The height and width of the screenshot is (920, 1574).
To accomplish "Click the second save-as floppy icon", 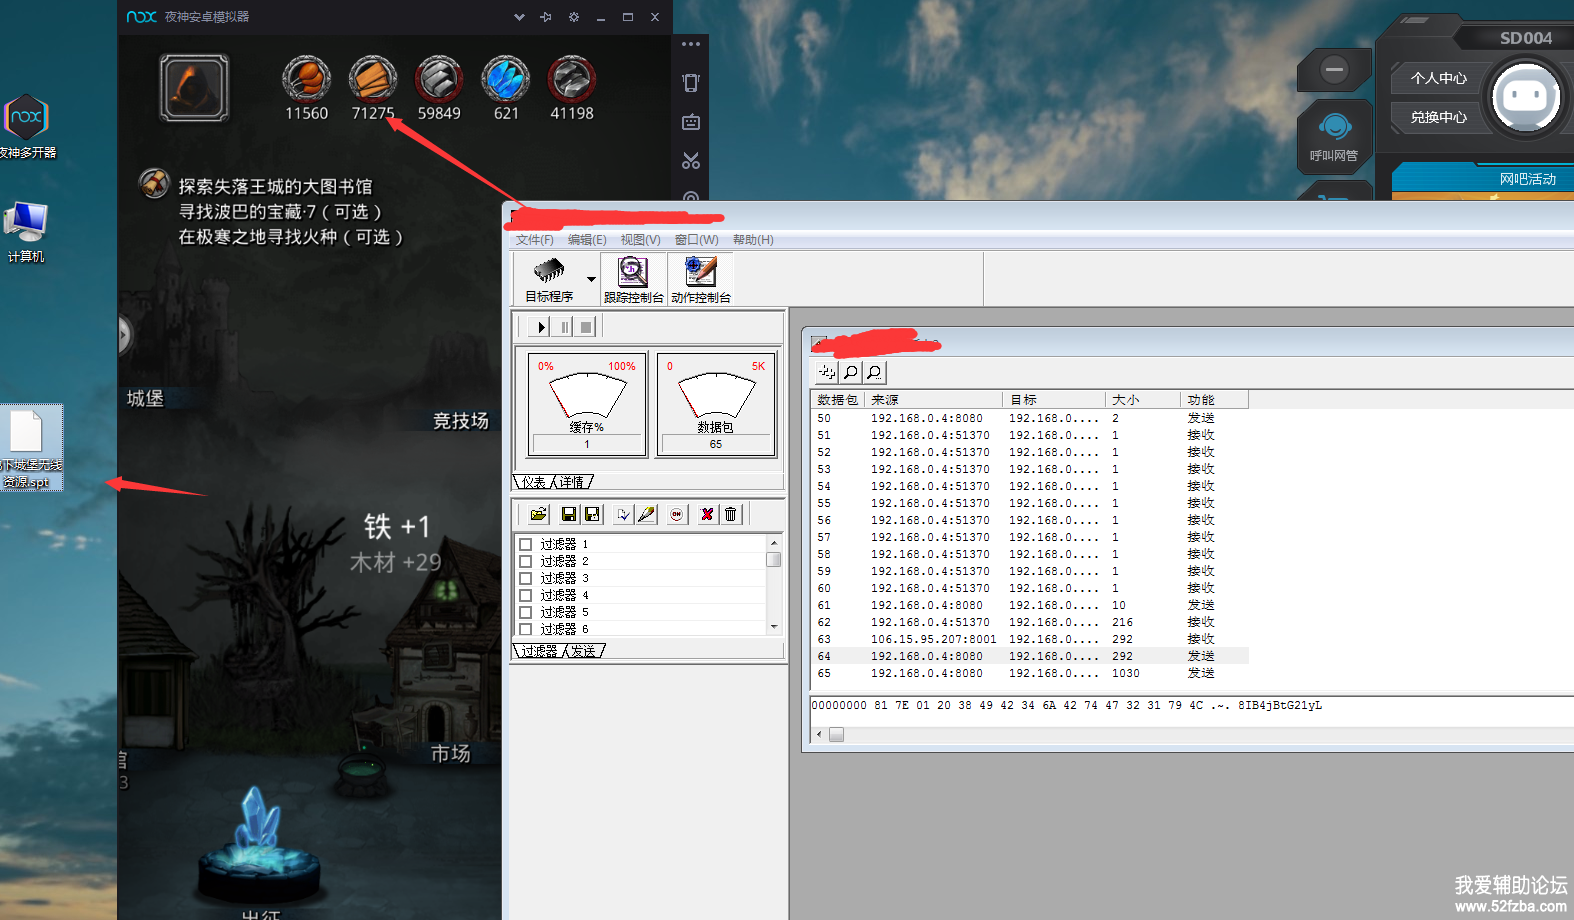I will click(592, 514).
